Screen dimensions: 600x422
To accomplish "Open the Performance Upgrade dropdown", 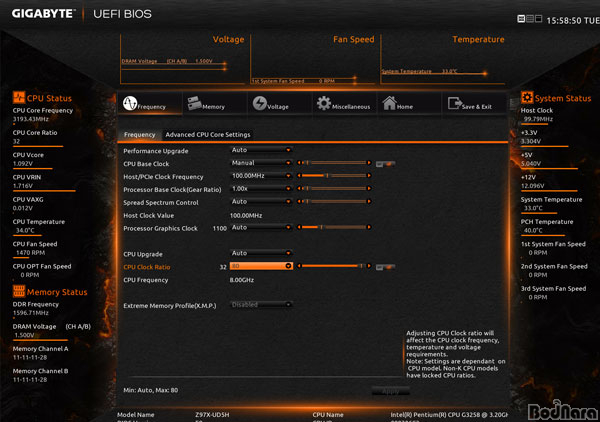I will click(261, 150).
